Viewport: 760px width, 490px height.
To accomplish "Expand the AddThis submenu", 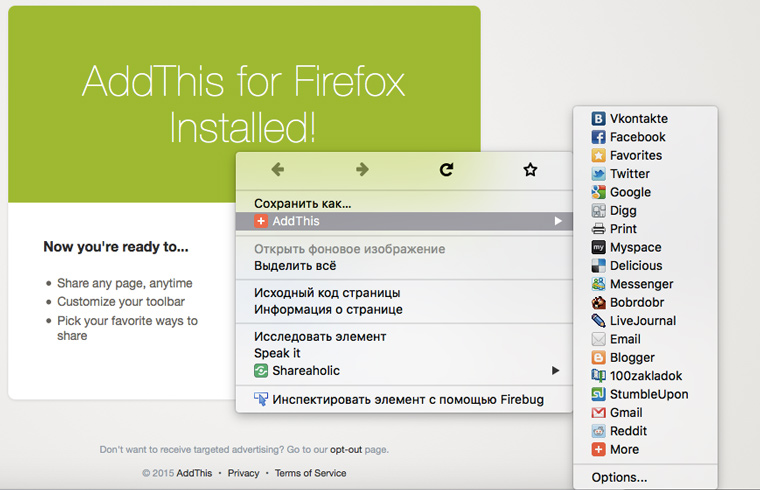I will click(x=404, y=221).
